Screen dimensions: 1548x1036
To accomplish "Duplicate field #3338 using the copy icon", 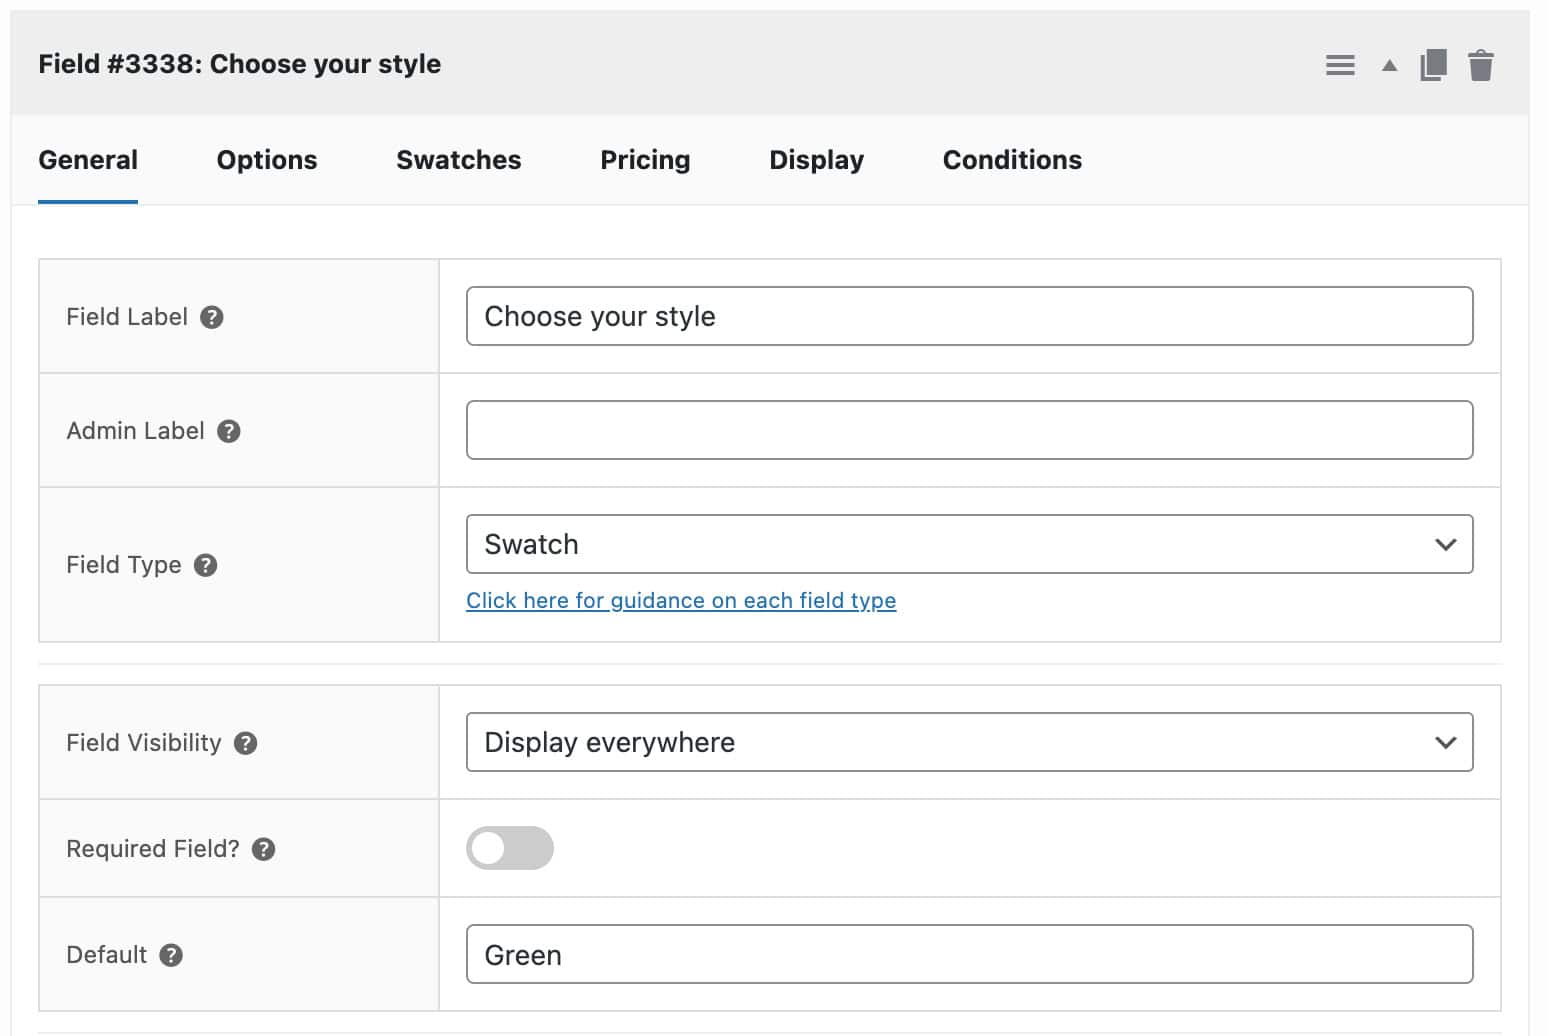I will point(1433,64).
